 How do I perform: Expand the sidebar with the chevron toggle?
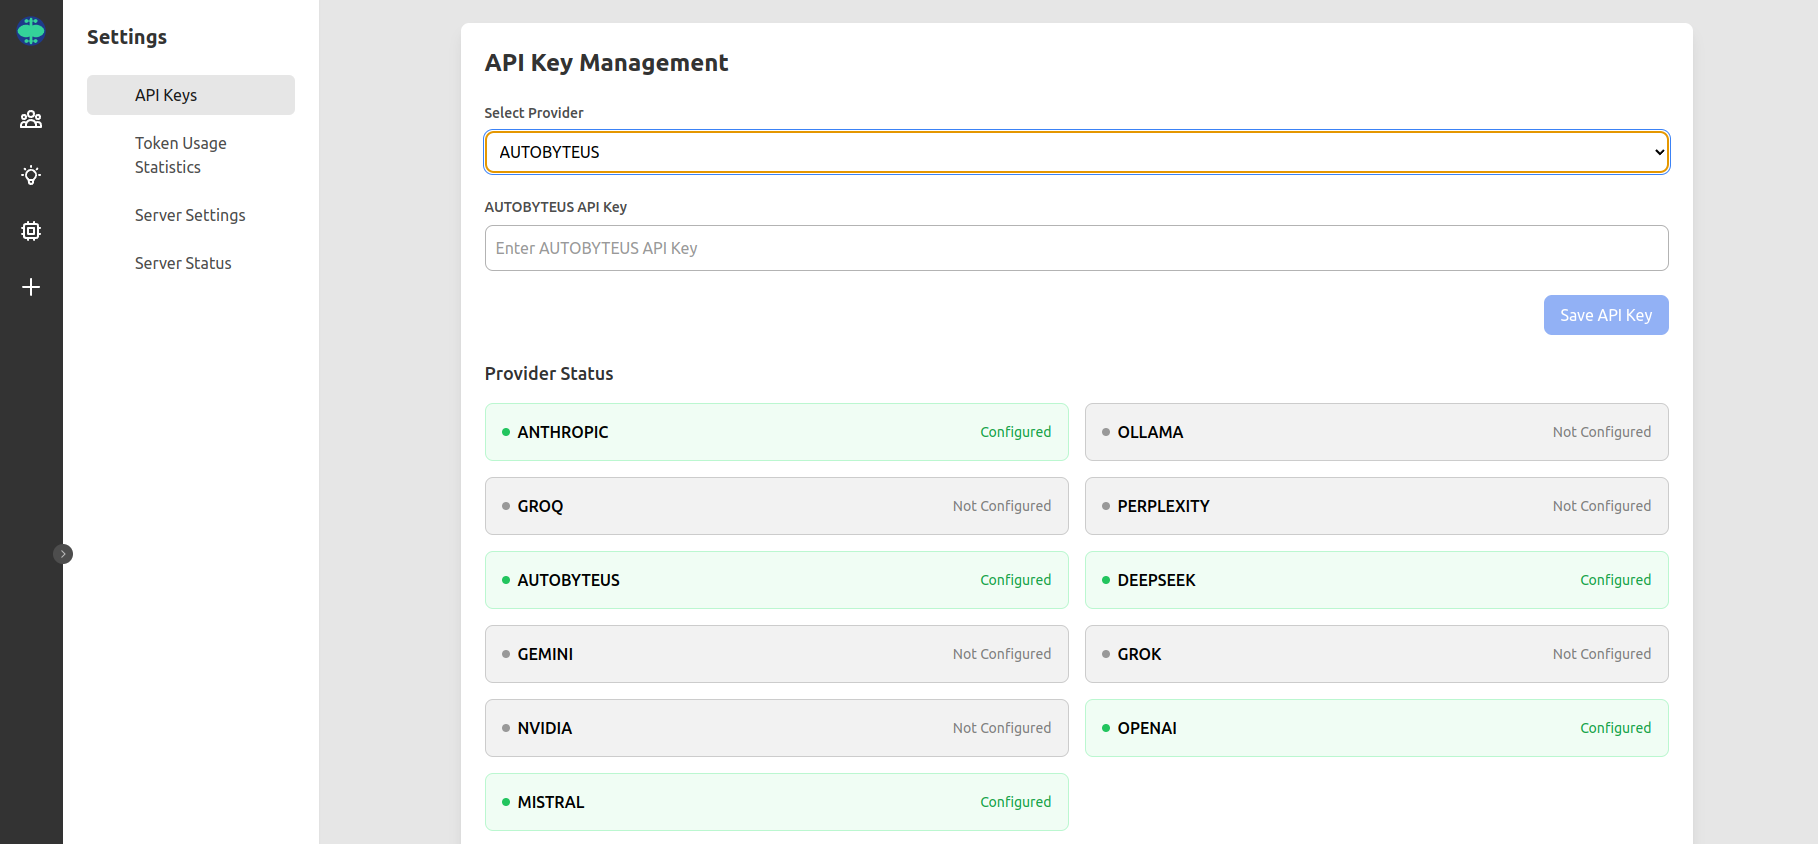63,554
